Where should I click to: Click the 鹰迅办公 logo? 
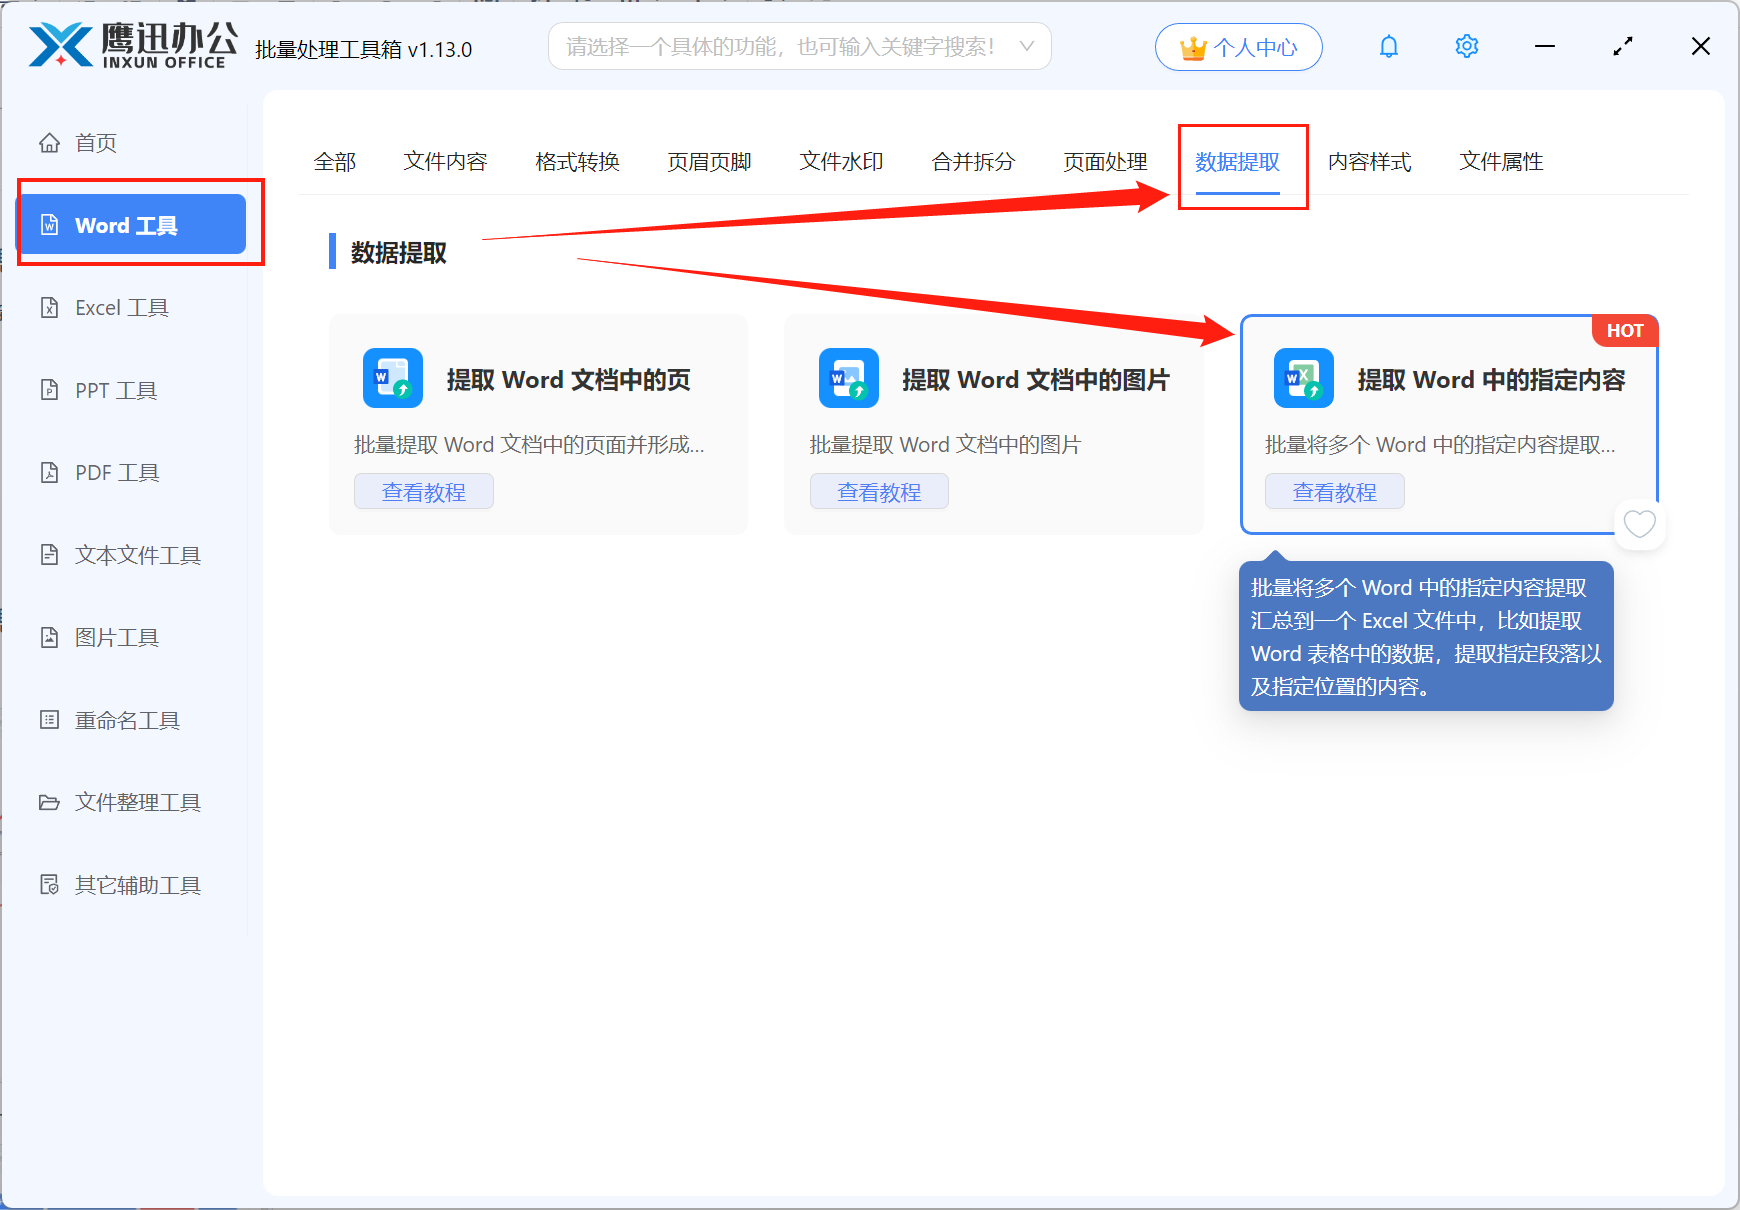pos(130,45)
